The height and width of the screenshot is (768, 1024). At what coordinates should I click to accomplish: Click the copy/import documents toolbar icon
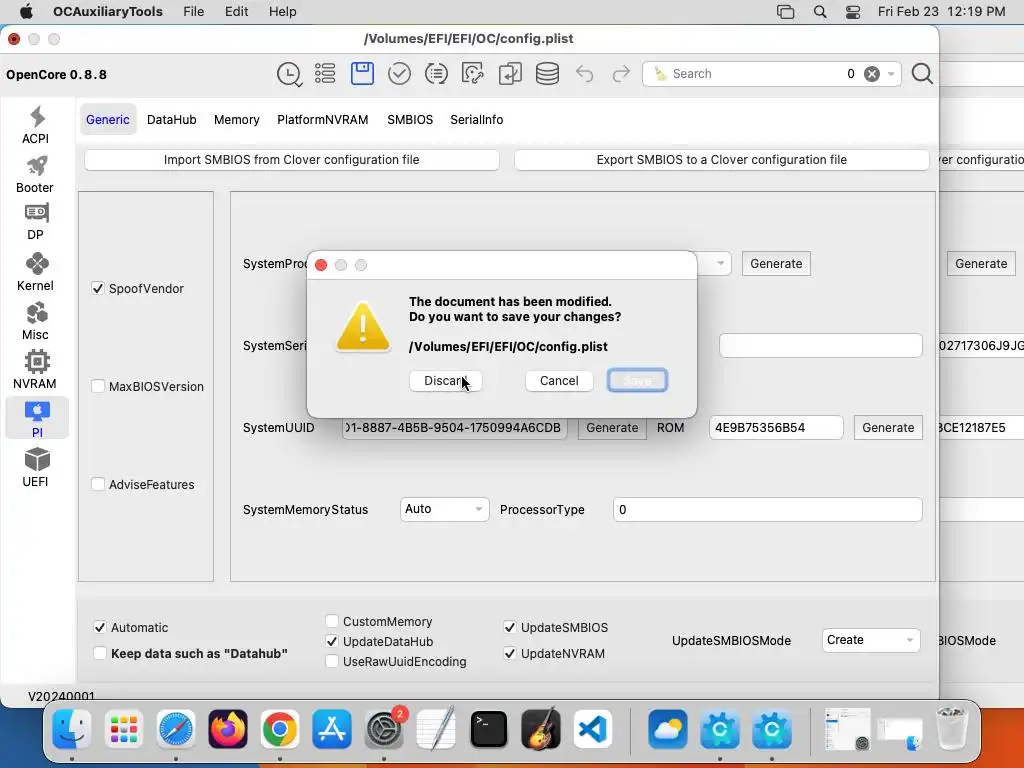pyautogui.click(x=510, y=74)
